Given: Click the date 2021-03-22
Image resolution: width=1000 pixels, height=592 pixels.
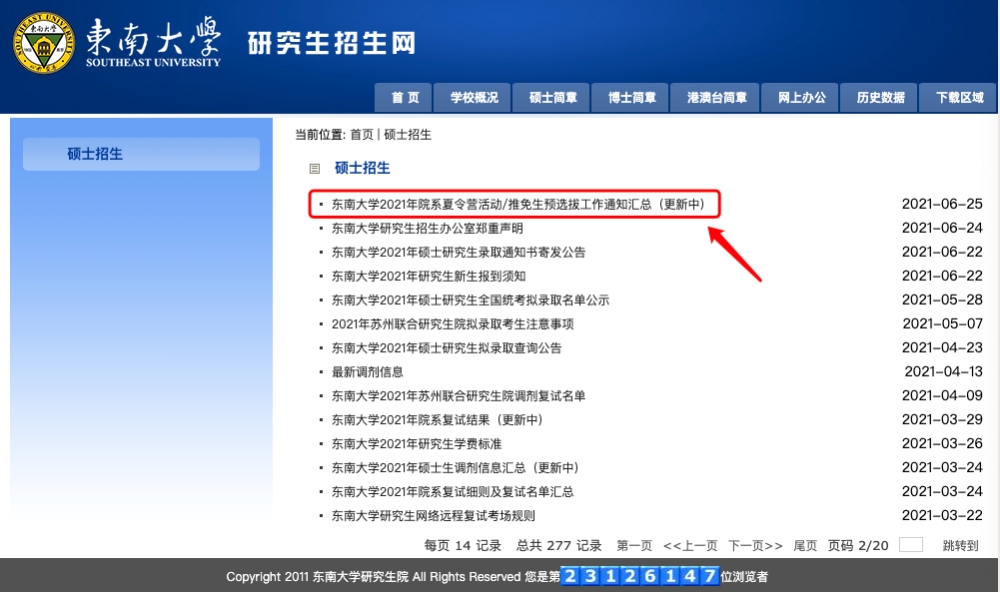Looking at the screenshot, I should (942, 515).
